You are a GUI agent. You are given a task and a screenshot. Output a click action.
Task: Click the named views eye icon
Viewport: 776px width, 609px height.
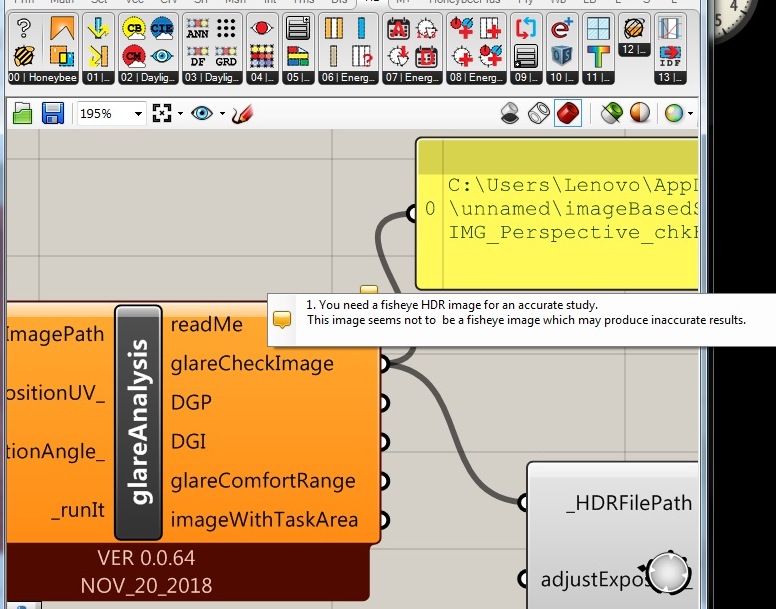[x=201, y=113]
